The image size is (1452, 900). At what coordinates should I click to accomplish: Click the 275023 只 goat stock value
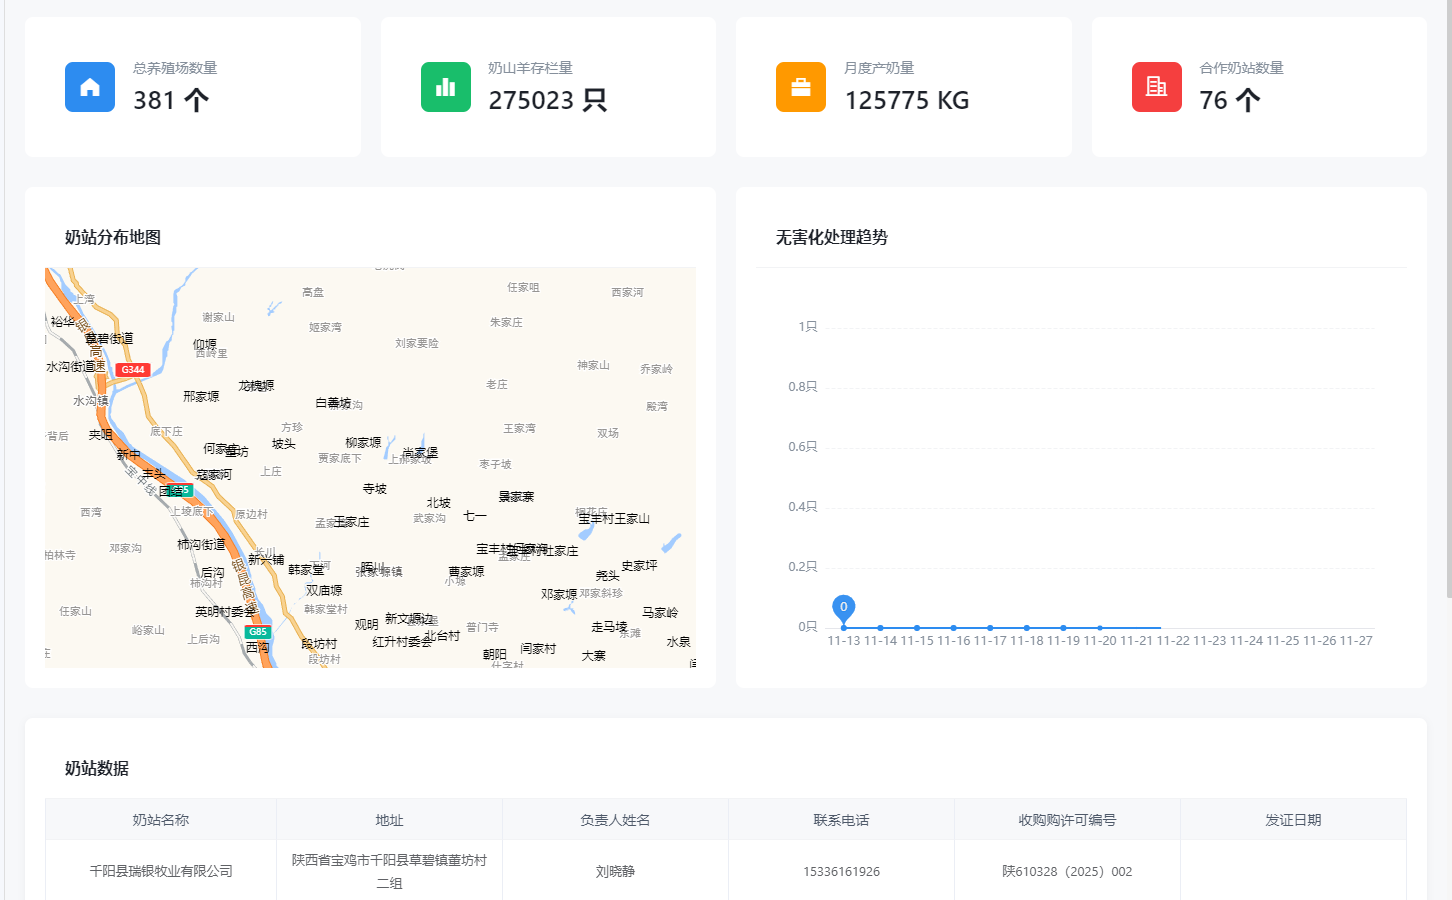(x=548, y=100)
